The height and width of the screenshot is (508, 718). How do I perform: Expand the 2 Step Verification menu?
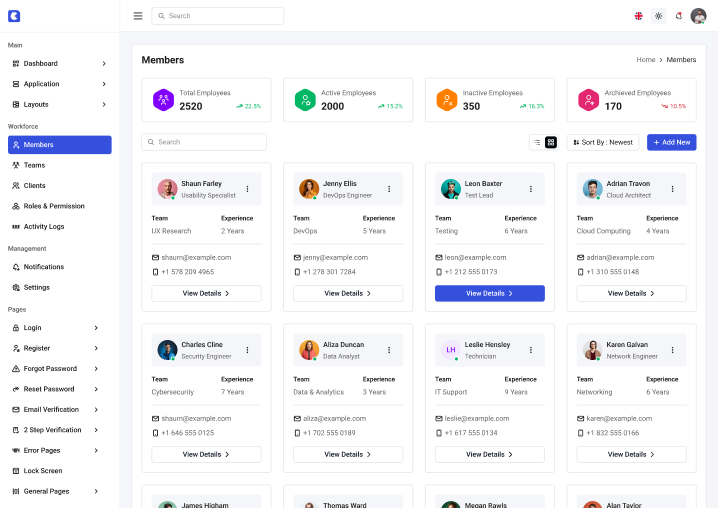tap(55, 430)
